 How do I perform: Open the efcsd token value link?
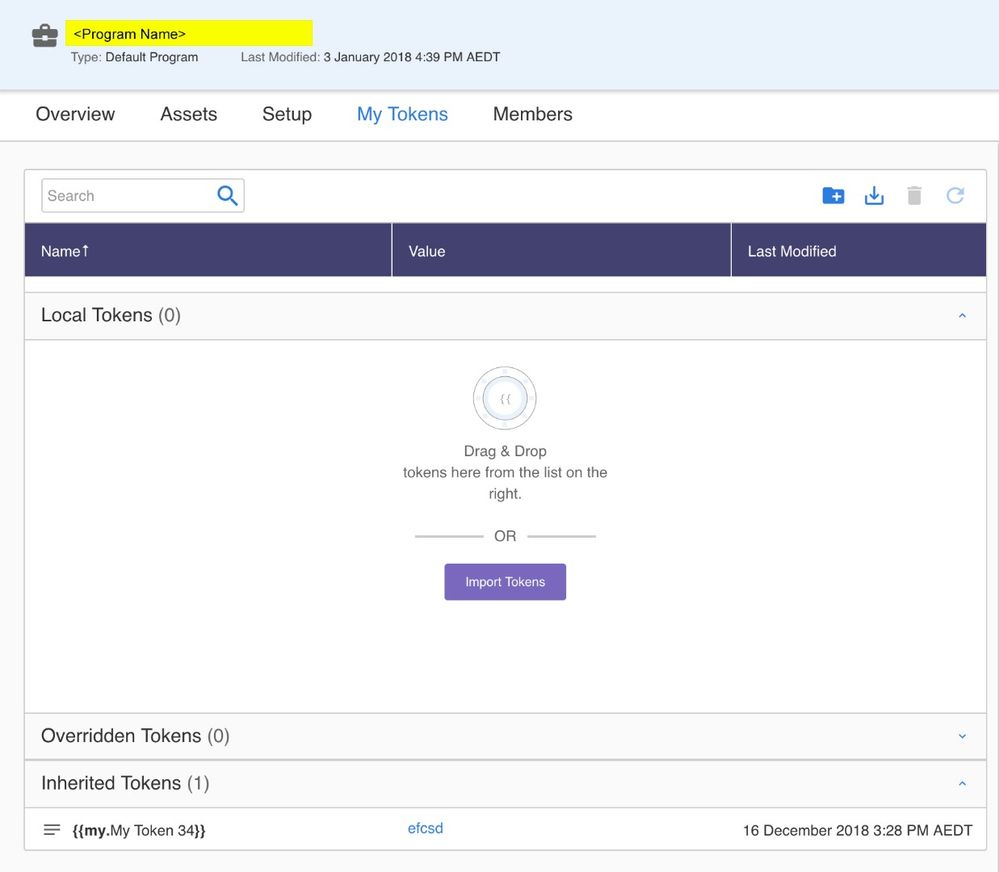[425, 829]
